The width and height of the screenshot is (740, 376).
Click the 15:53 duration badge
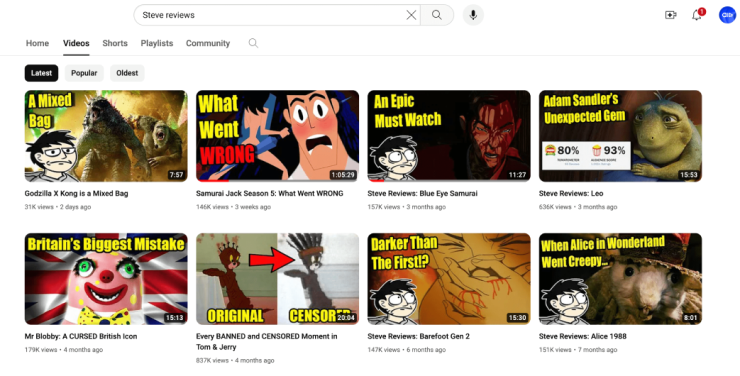689,175
